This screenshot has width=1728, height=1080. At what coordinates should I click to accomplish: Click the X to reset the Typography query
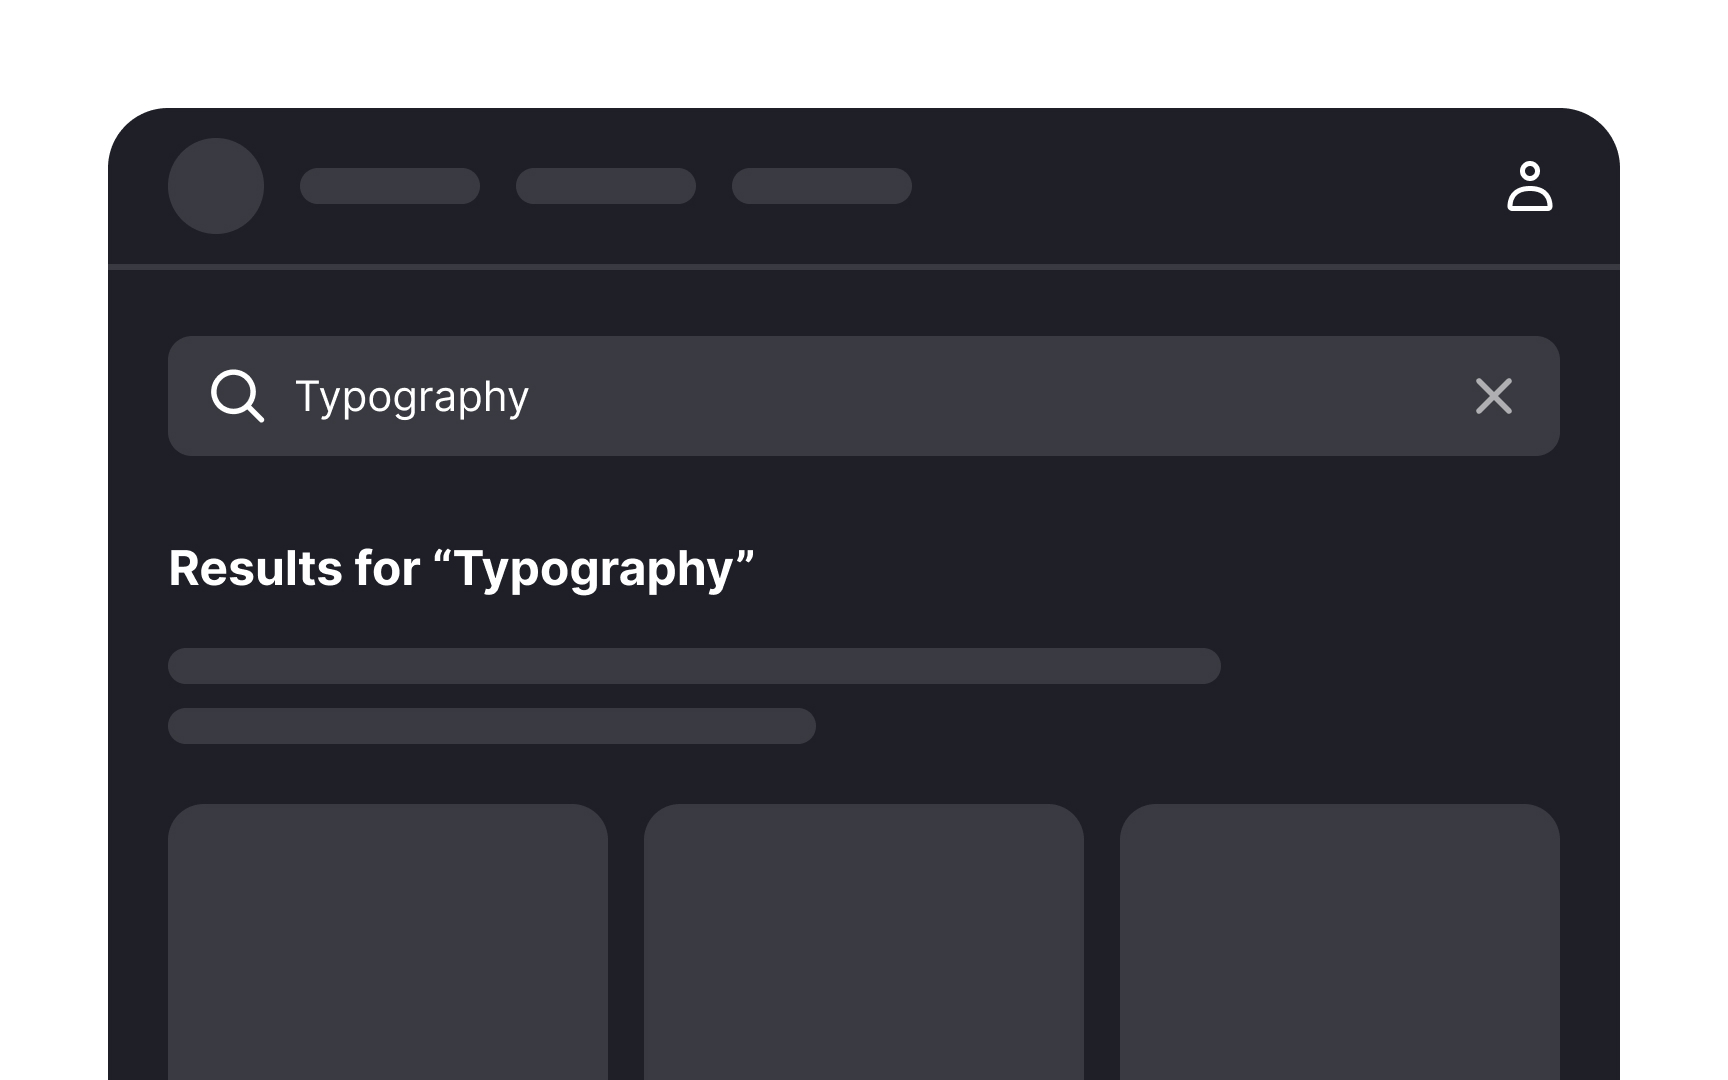tap(1493, 396)
